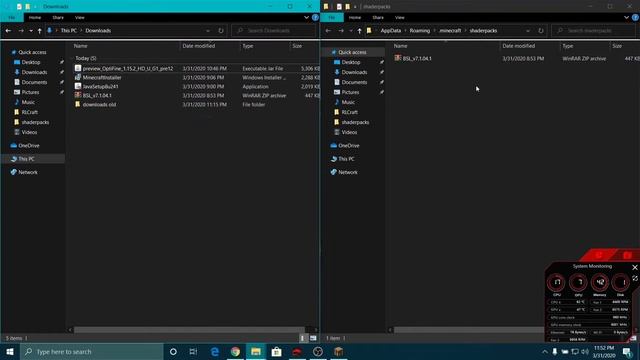
Task: Click AppData in shaderpacks address bar
Action: tap(391, 31)
